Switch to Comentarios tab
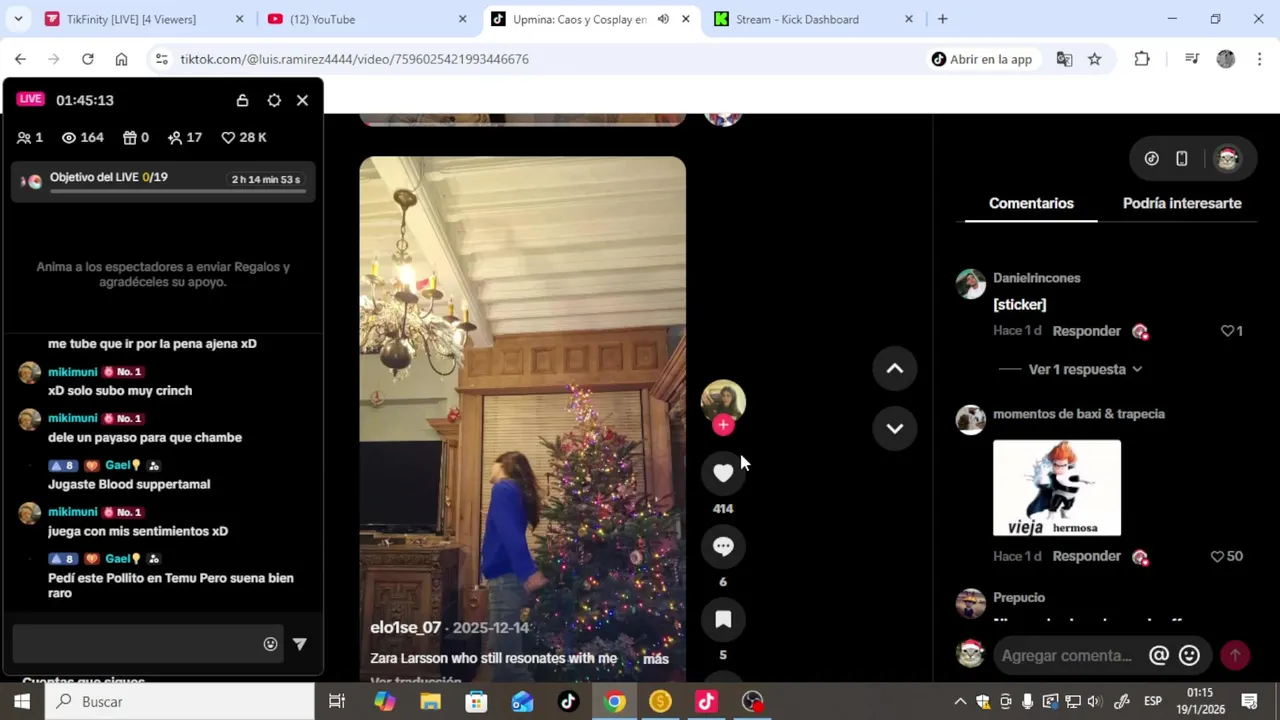1280x720 pixels. point(1031,203)
